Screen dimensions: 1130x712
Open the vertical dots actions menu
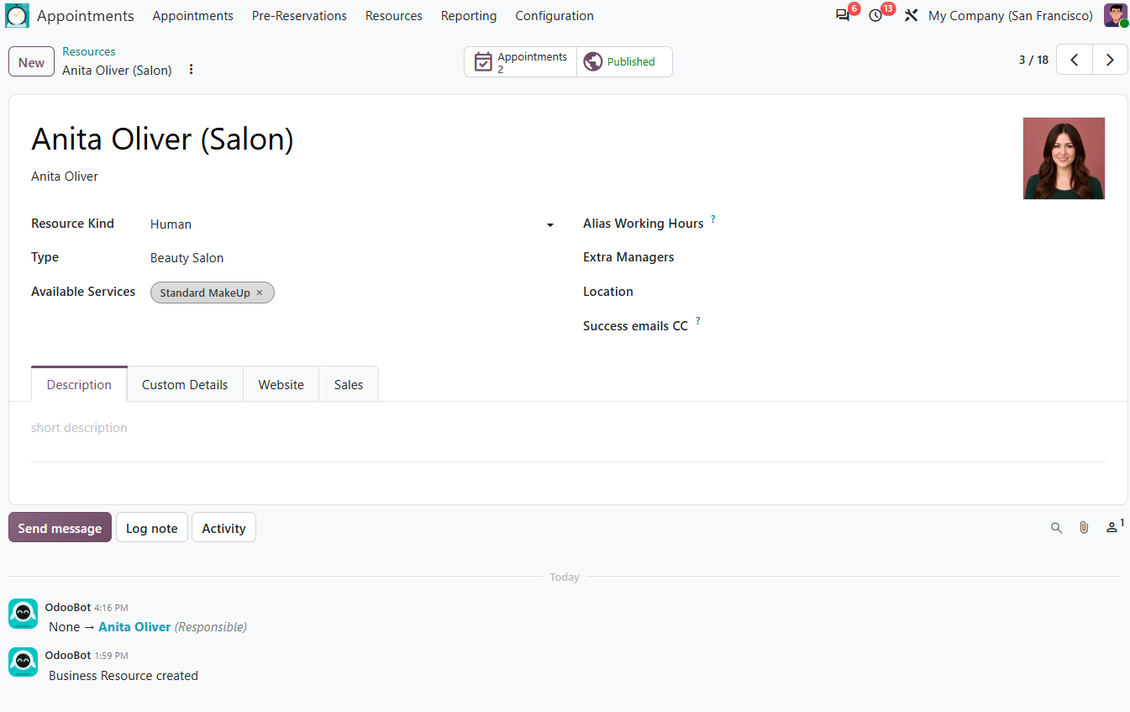point(191,69)
